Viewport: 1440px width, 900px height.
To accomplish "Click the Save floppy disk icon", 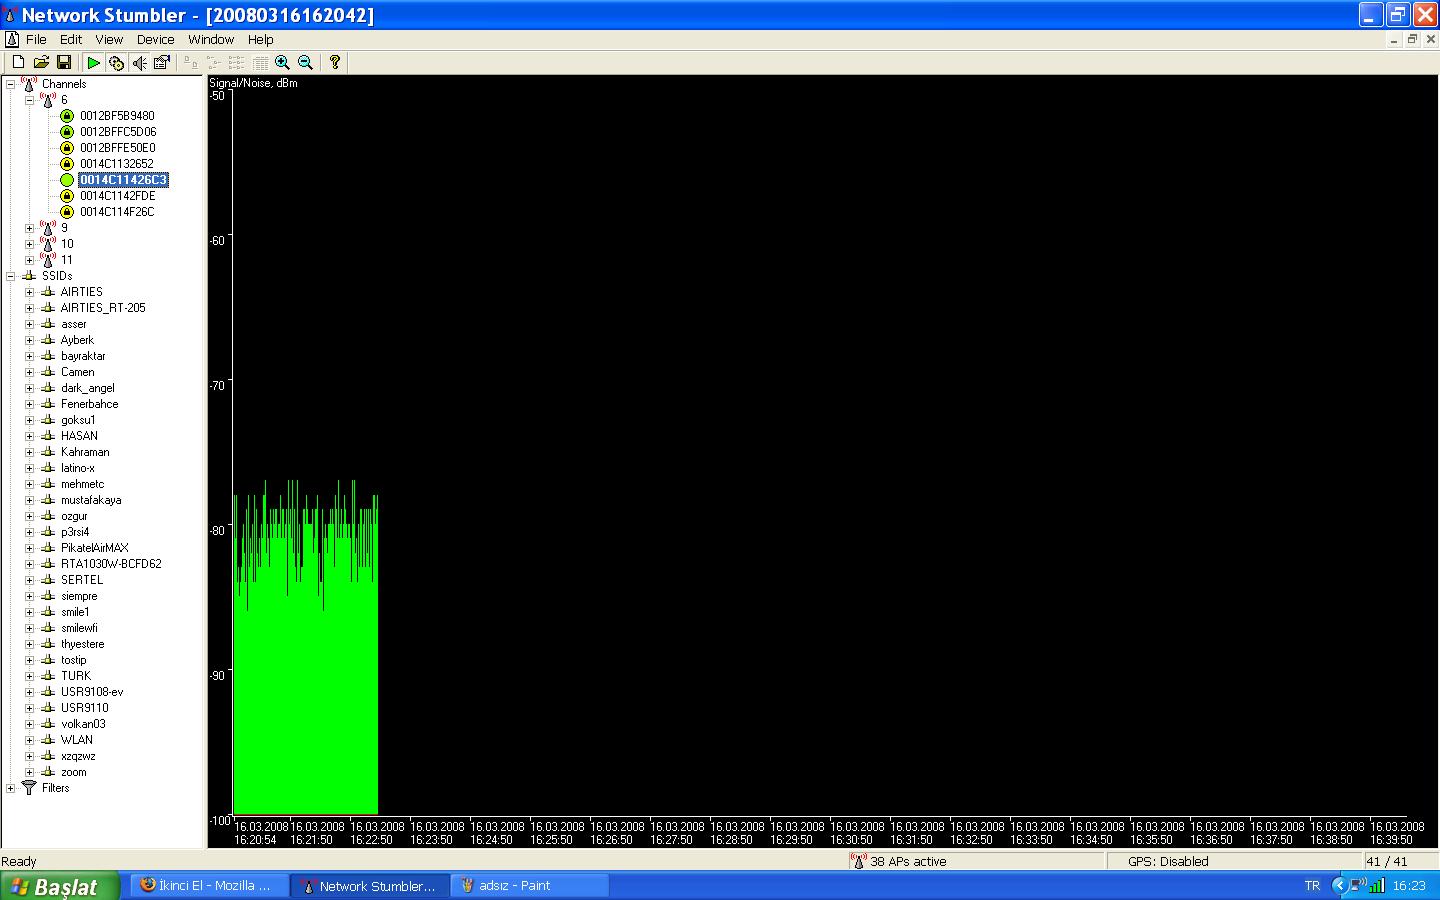I will coord(64,62).
